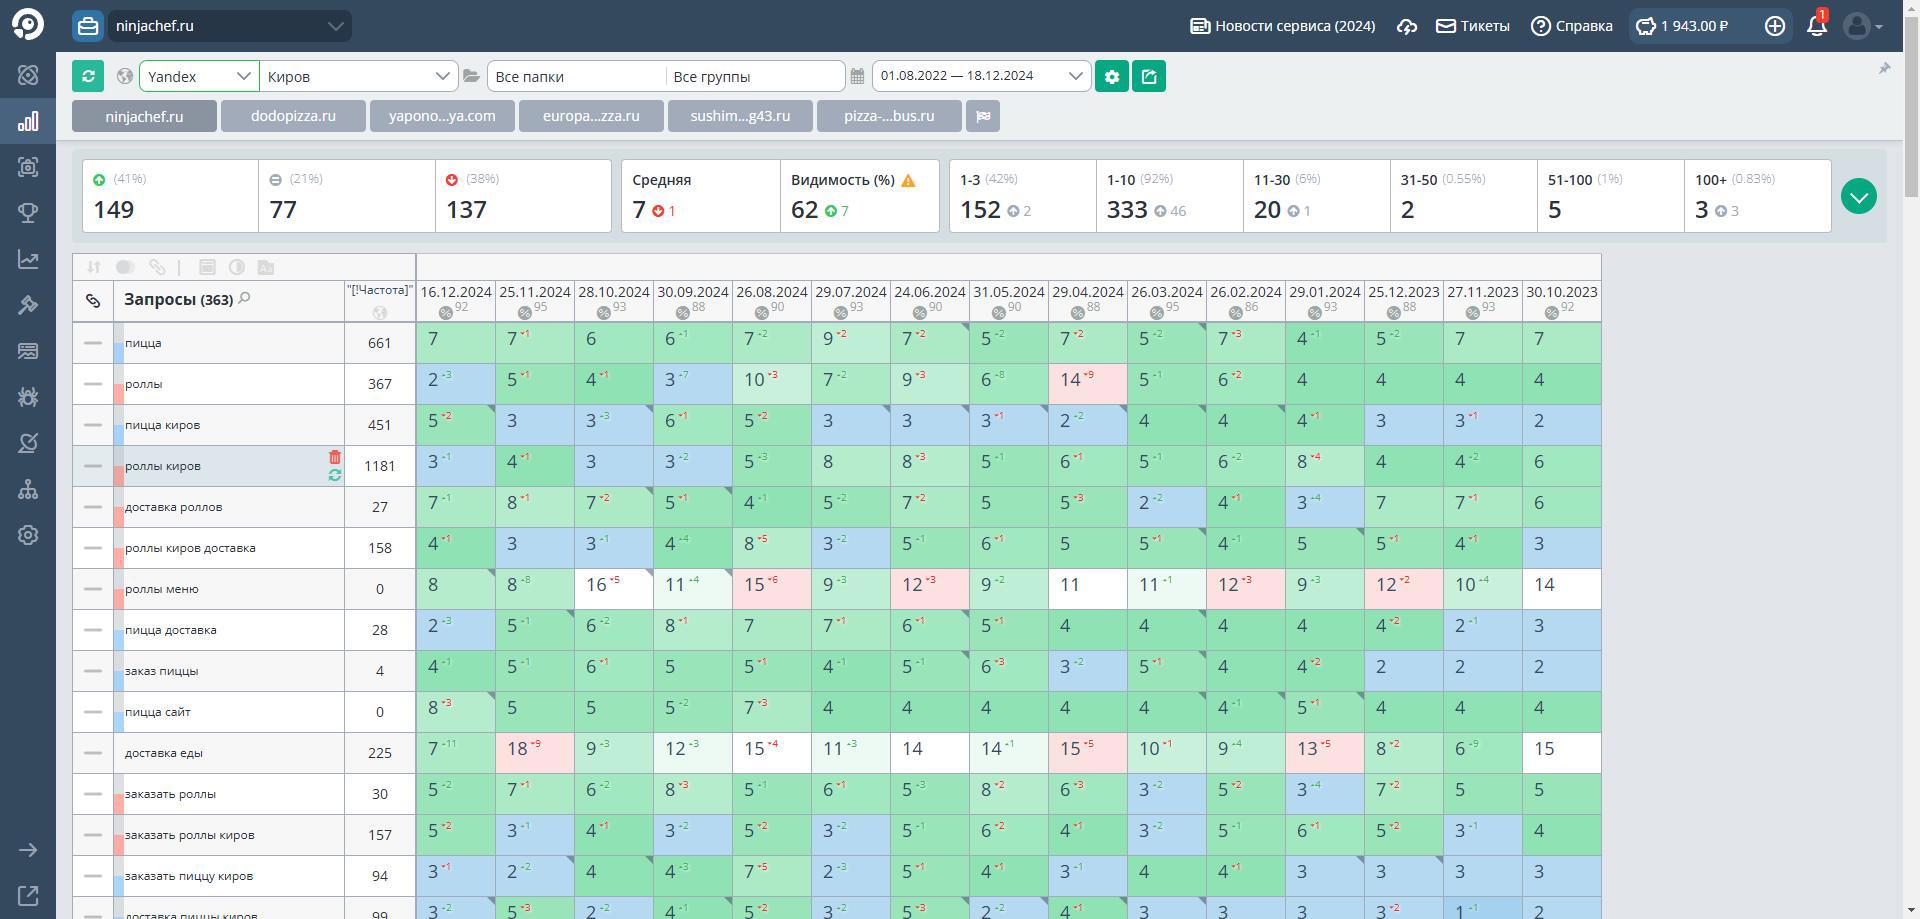Click the briefcase projects icon
Viewport: 1920px width, 919px height.
click(x=88, y=26)
